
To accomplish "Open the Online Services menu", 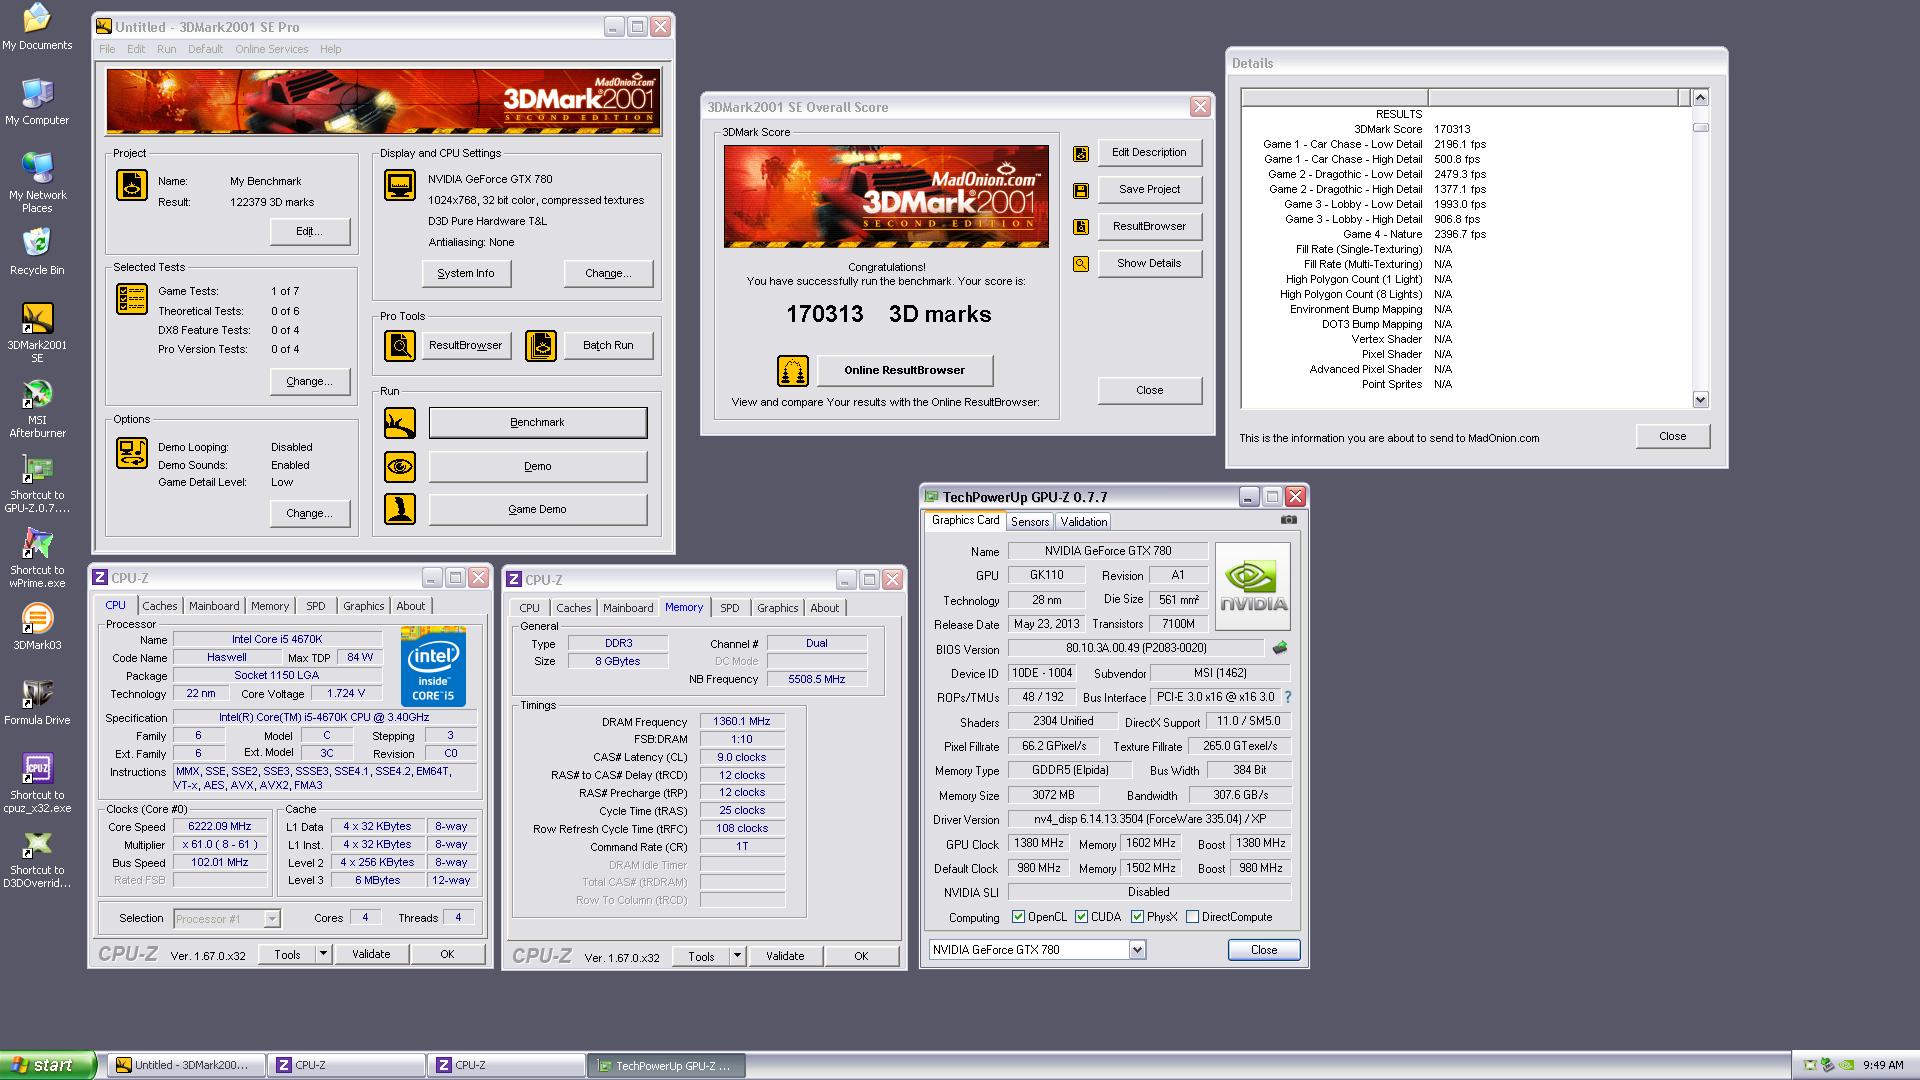I will coord(272,49).
